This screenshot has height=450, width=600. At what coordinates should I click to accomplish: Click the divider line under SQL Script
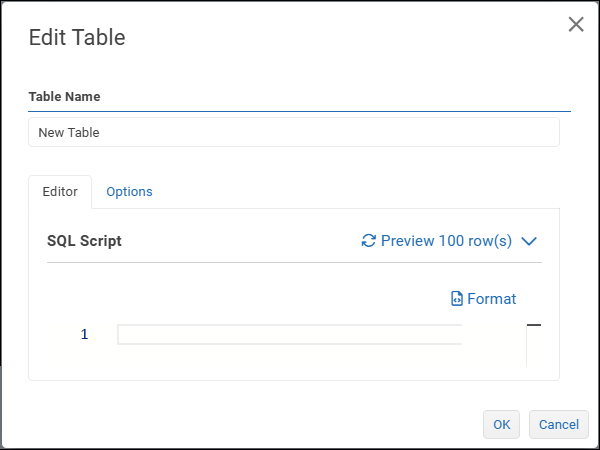(x=294, y=263)
